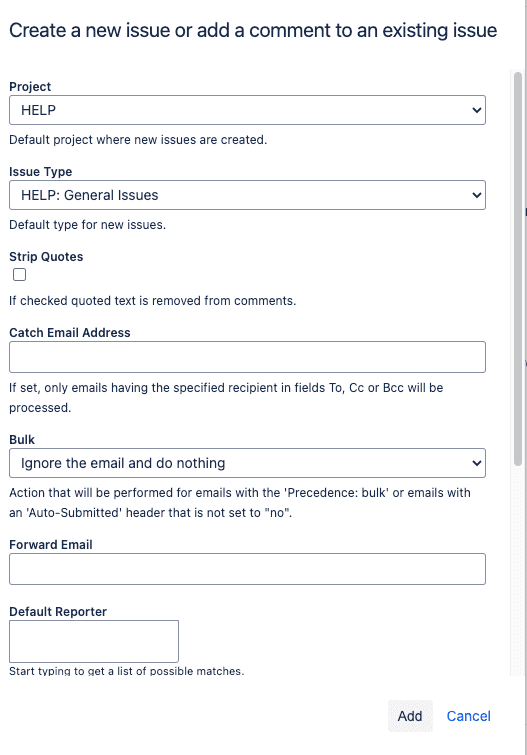Image resolution: width=527 pixels, height=755 pixels.
Task: Expand the Ignore the email and do nothing dropdown
Action: [x=247, y=463]
